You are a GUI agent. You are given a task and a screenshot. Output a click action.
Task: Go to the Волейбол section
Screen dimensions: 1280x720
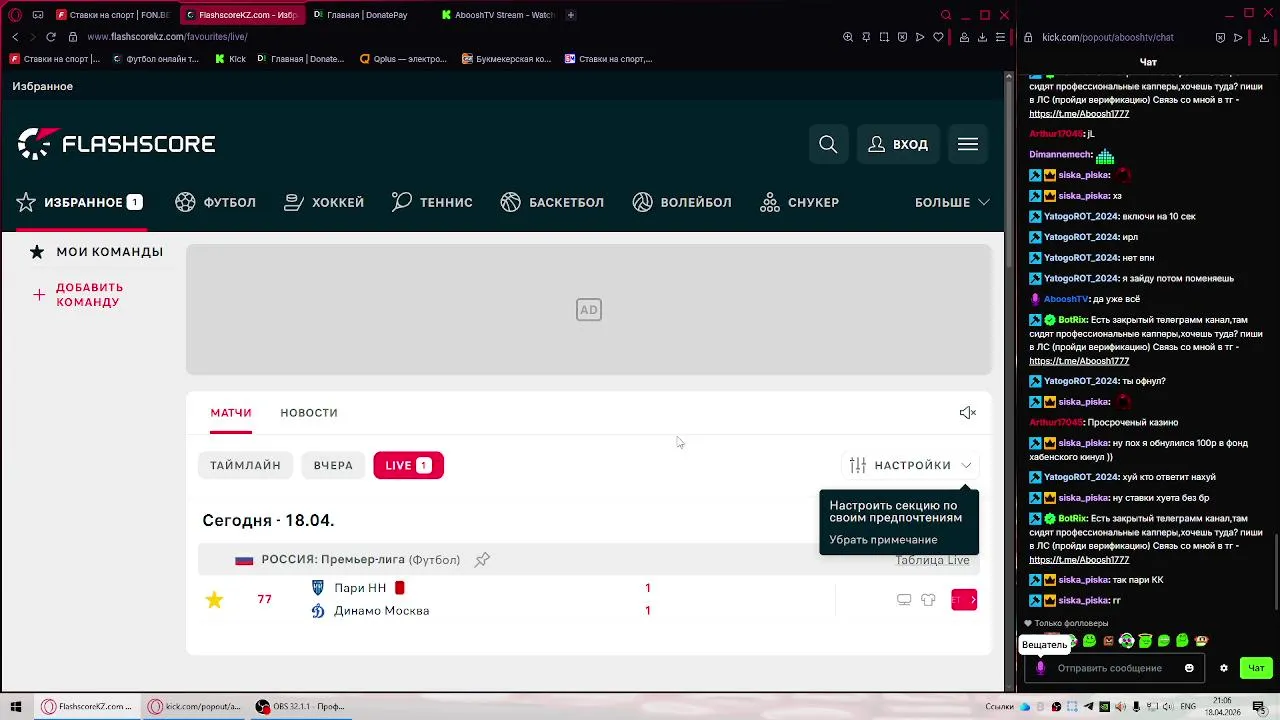(682, 202)
